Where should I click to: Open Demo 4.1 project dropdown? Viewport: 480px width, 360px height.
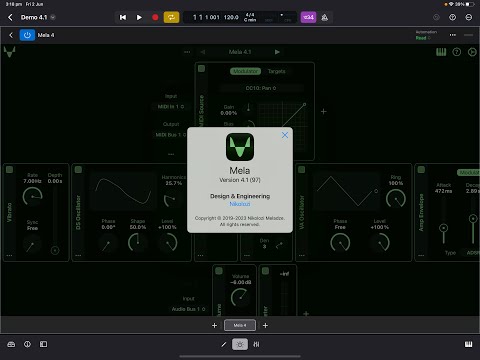tap(53, 17)
